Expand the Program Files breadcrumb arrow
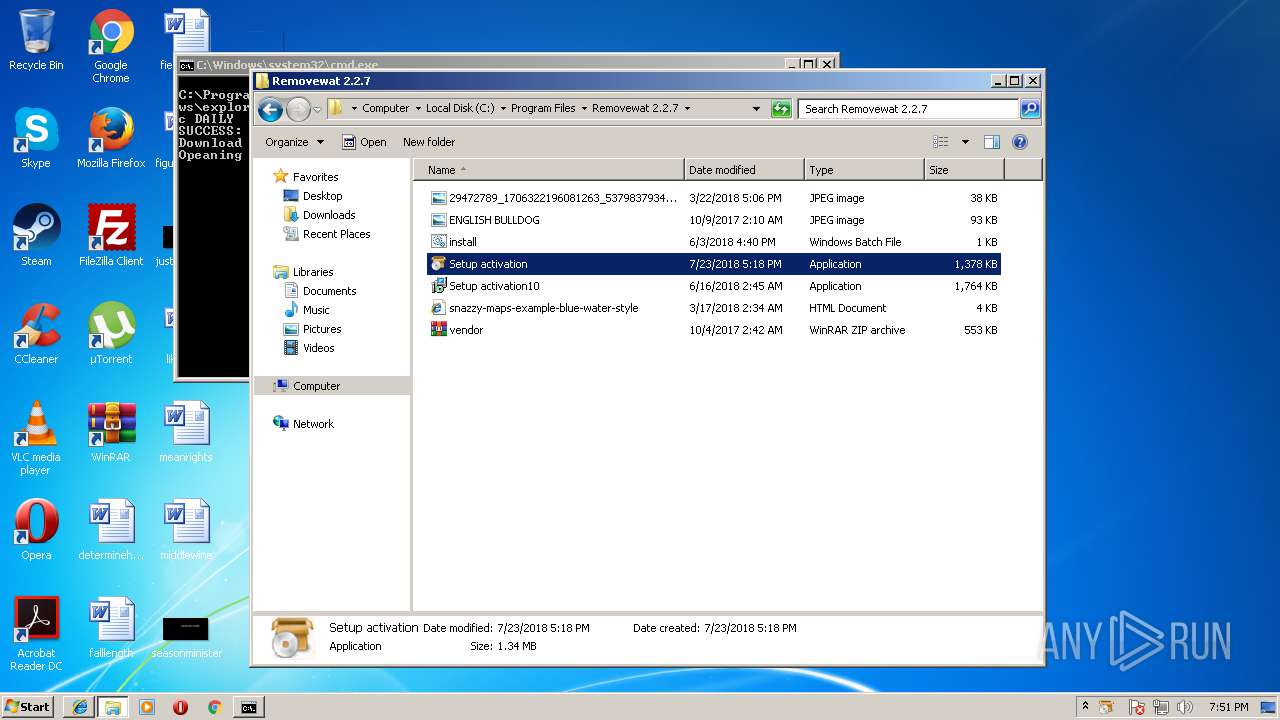Viewport: 1280px width, 720px height. pos(584,109)
